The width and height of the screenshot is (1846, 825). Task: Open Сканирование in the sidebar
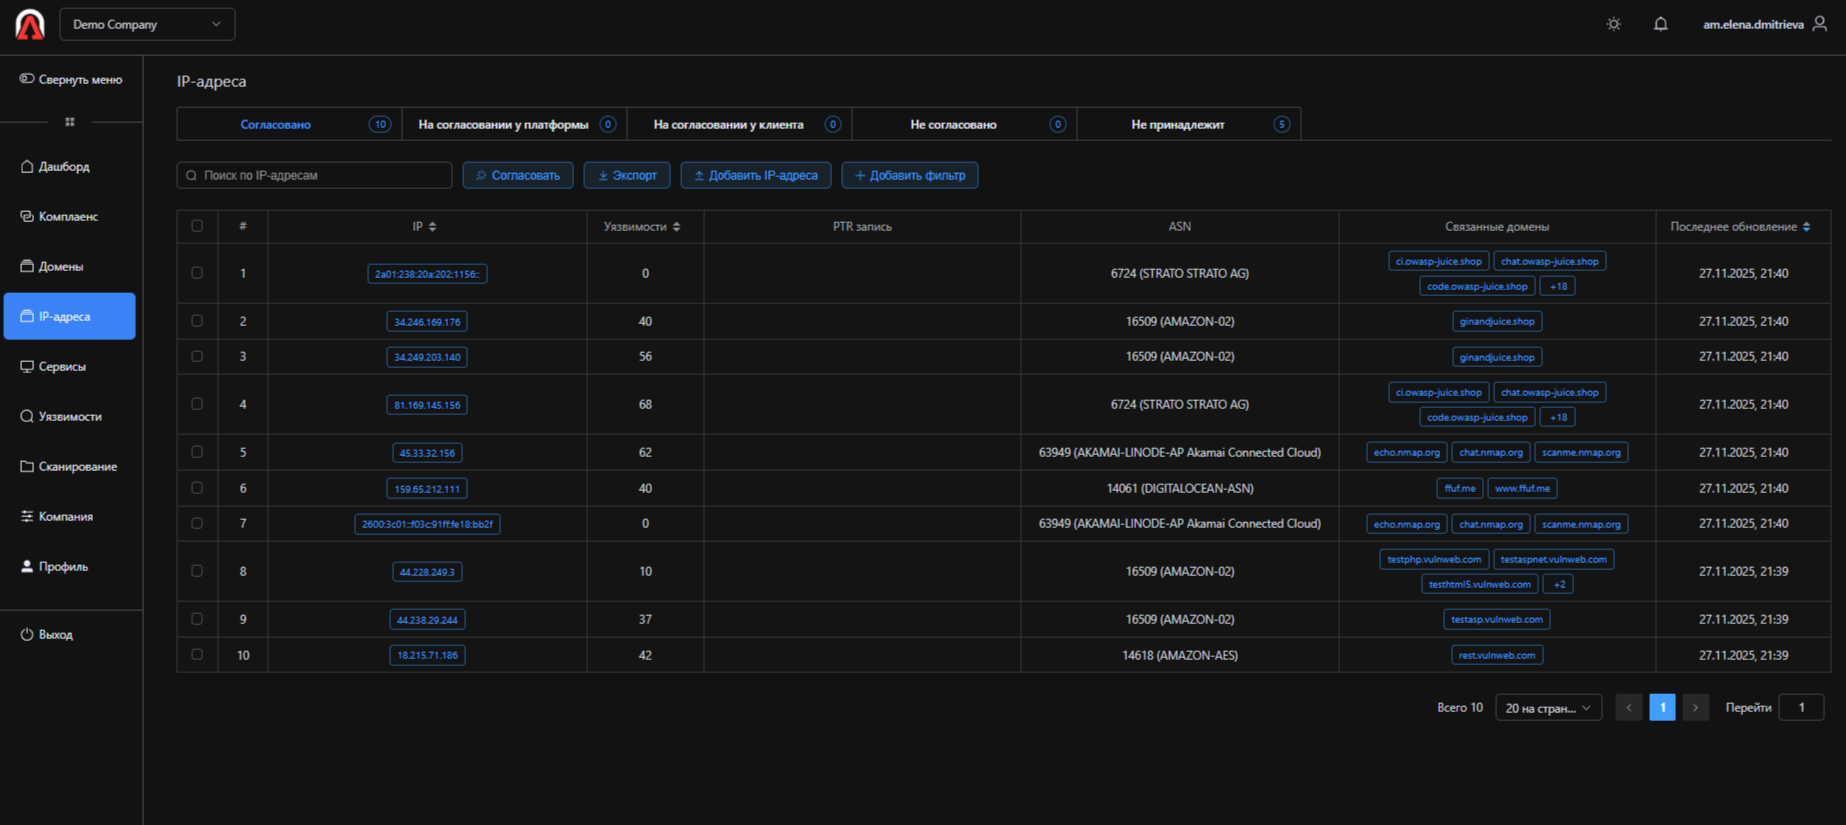70,466
